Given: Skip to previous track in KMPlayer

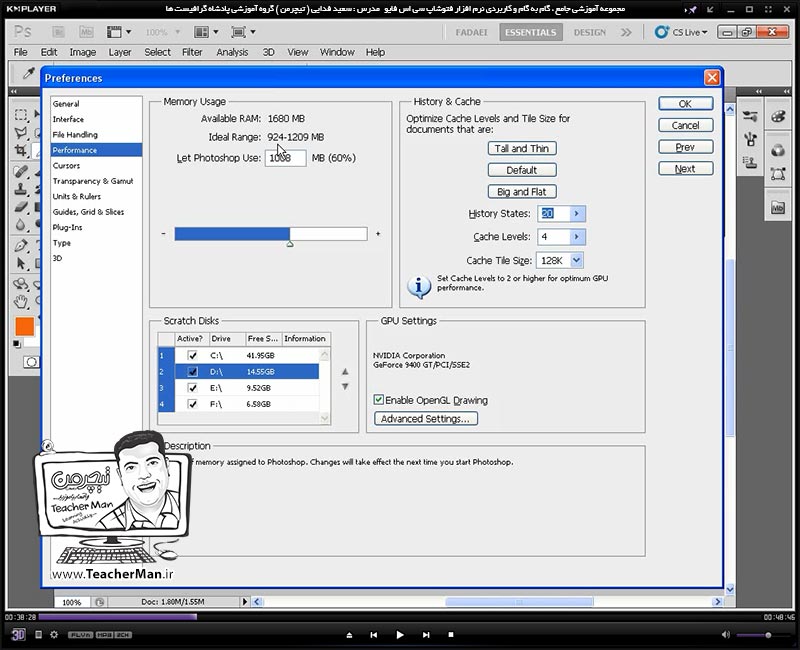Looking at the screenshot, I should pyautogui.click(x=373, y=635).
